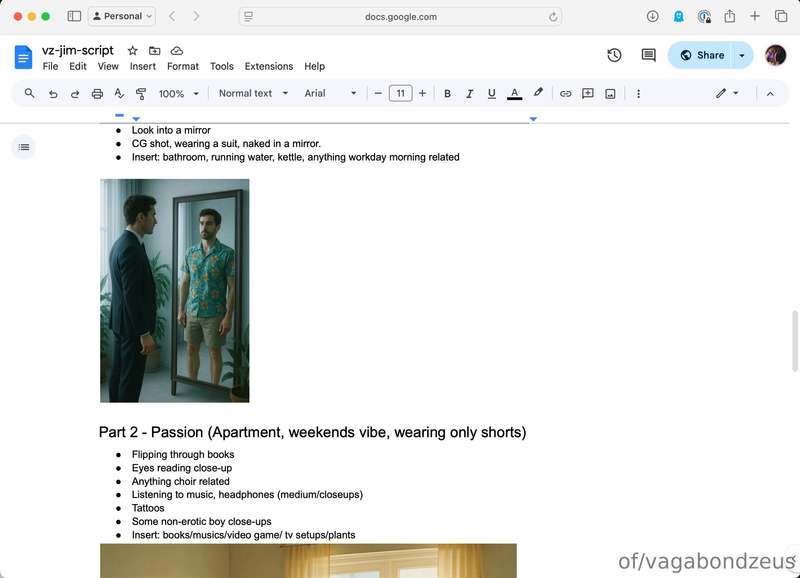Click the vertical scrollbar thumb
This screenshot has width=800, height=578.
(794, 341)
